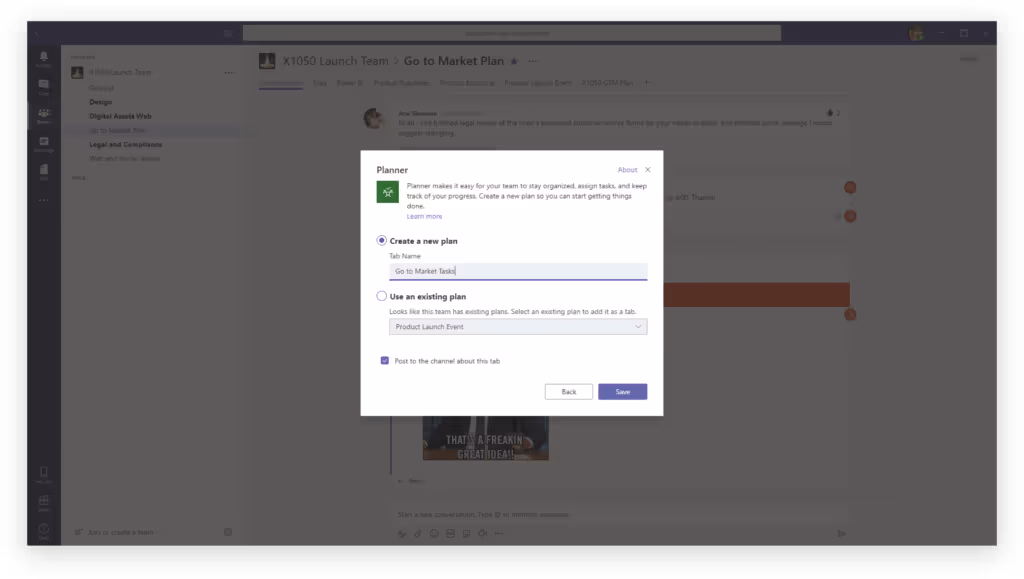The width and height of the screenshot is (1024, 579).
Task: Switch to the Conversations tab
Action: [x=281, y=83]
